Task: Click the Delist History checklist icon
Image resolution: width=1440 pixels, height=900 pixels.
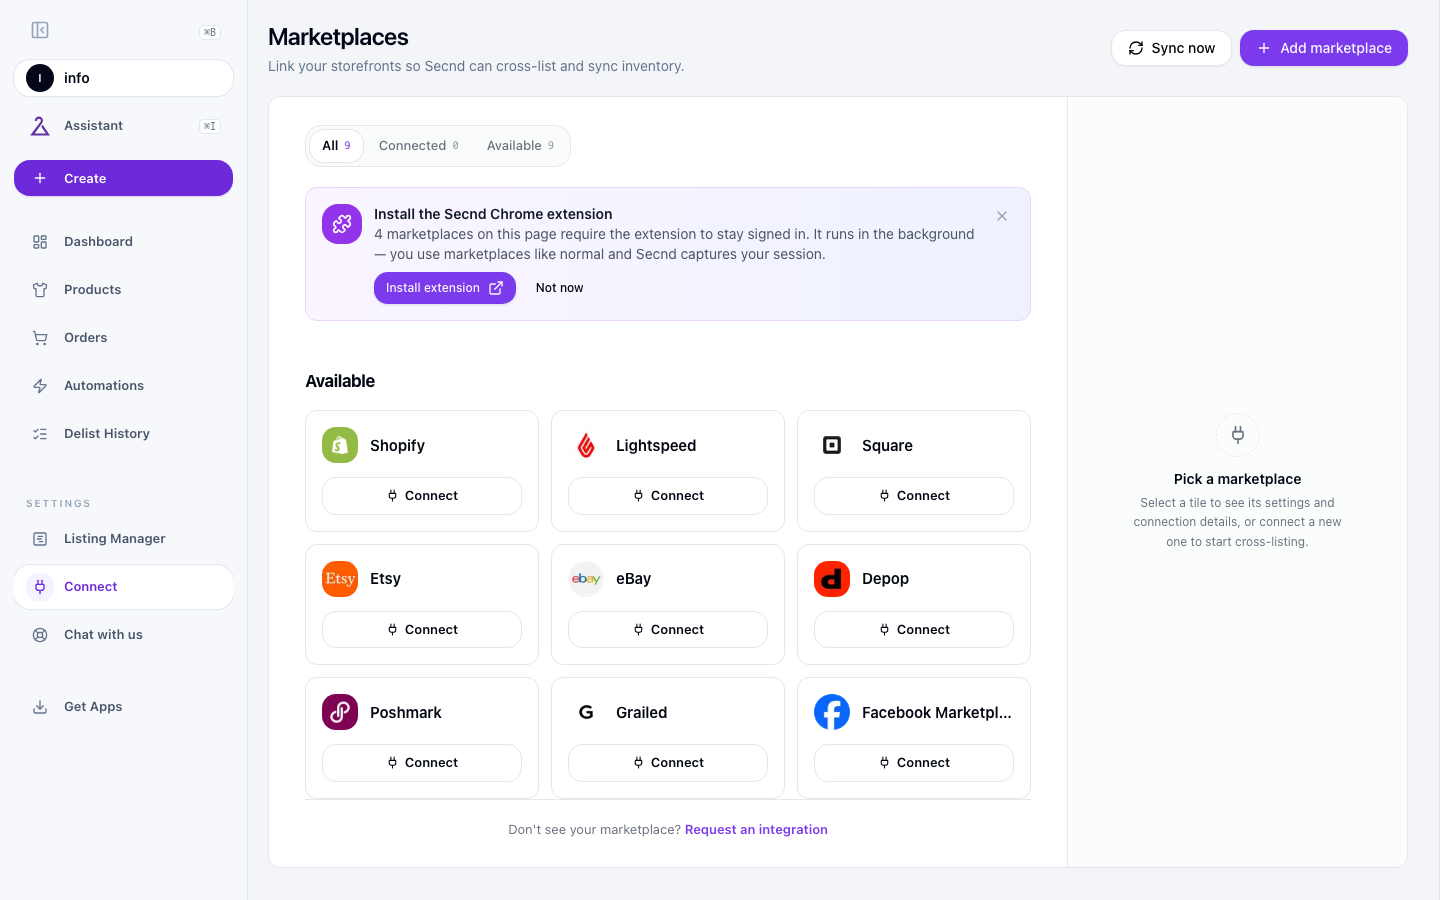Action: pyautogui.click(x=40, y=434)
